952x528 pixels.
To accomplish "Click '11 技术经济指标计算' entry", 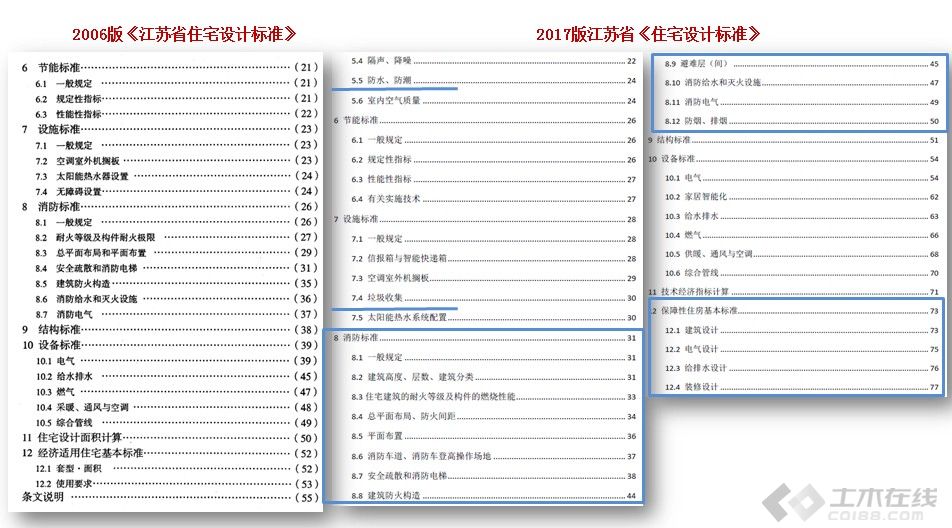I will pos(689,292).
